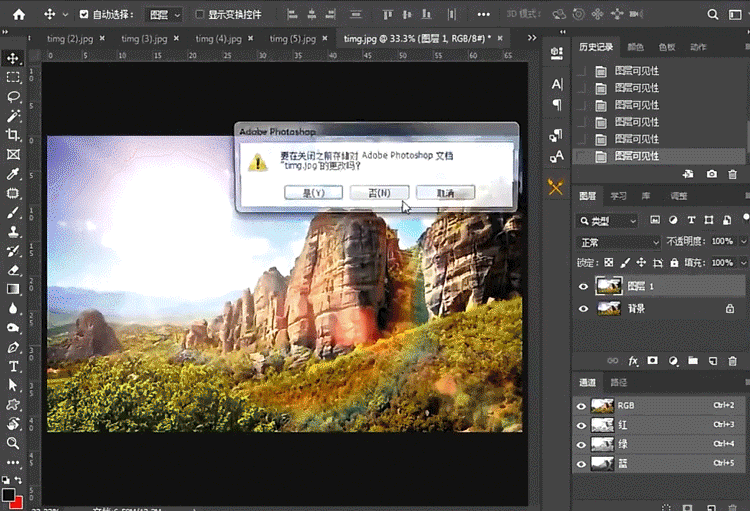Open layer styles fx button

coord(633,361)
